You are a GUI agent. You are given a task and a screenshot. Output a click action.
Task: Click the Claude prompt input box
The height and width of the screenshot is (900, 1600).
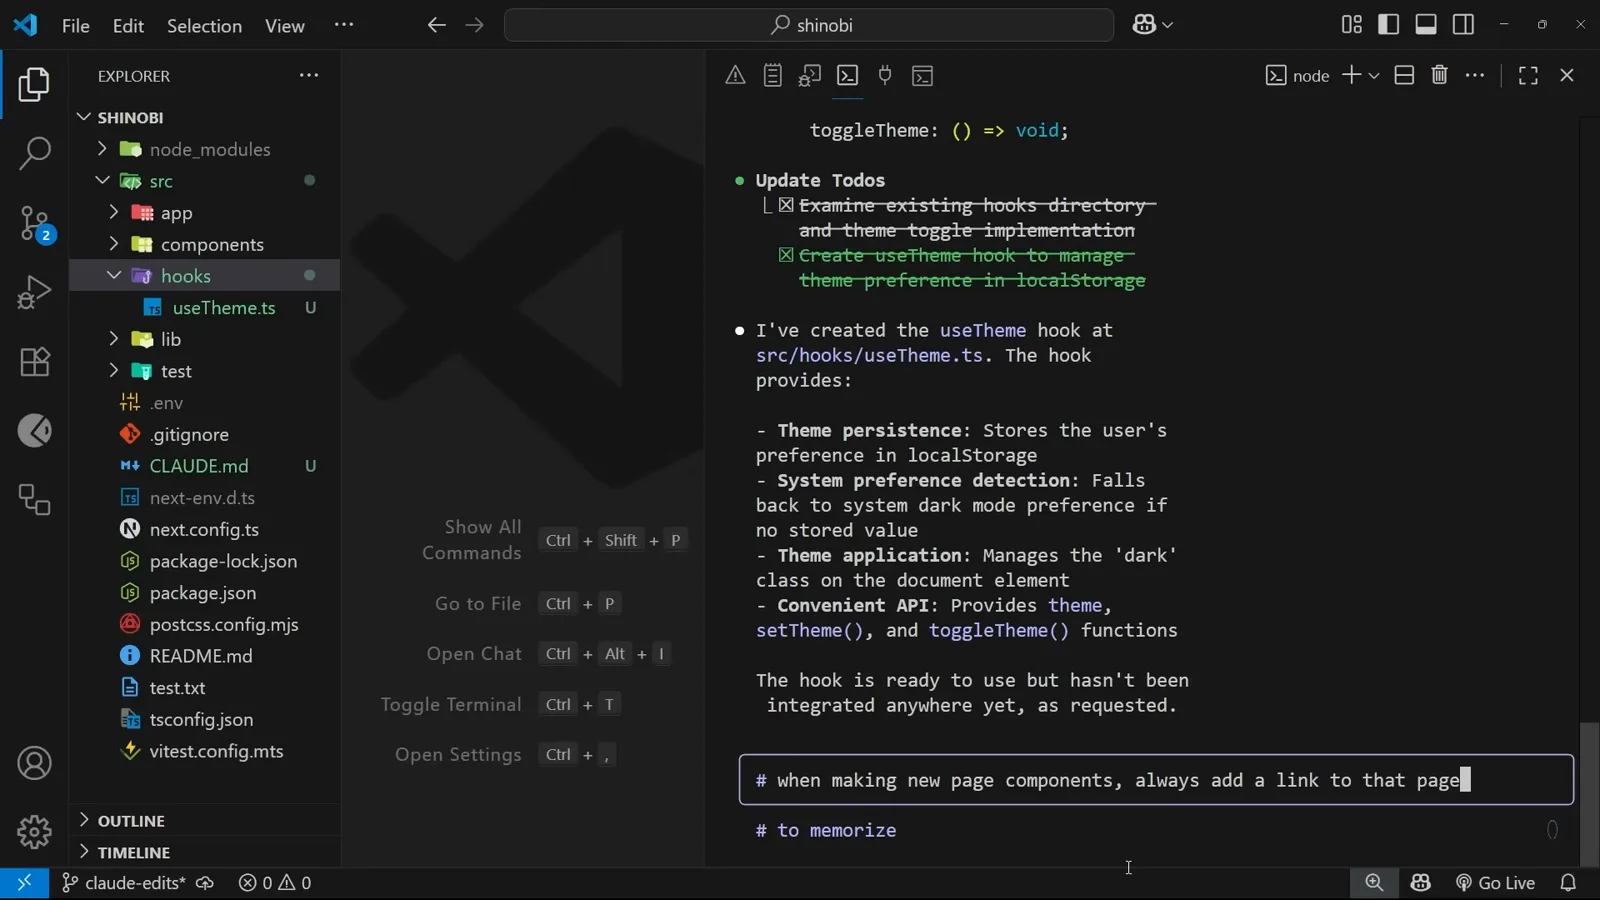tap(1156, 780)
